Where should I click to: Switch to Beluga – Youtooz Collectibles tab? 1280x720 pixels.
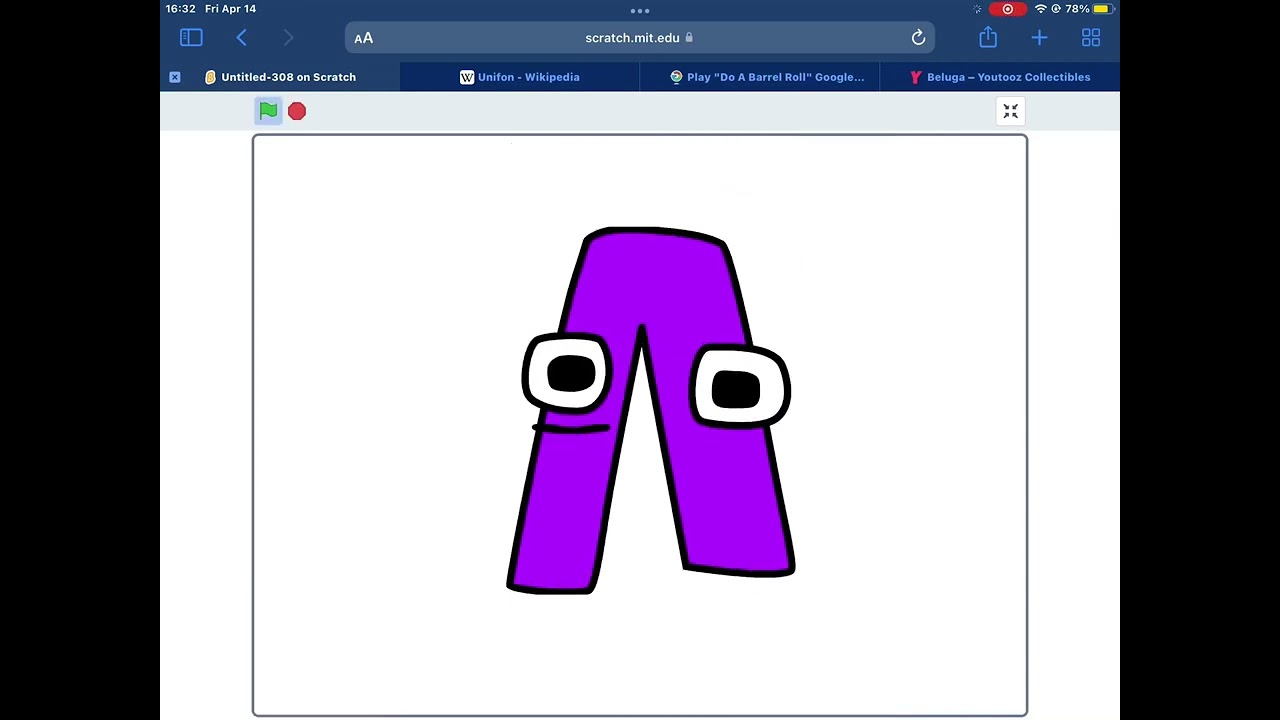pyautogui.click(x=1000, y=77)
